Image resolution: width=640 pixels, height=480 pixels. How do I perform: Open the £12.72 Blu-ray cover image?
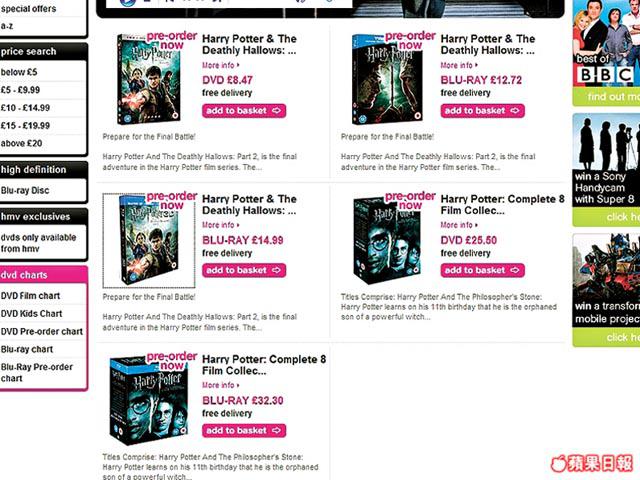(x=387, y=79)
